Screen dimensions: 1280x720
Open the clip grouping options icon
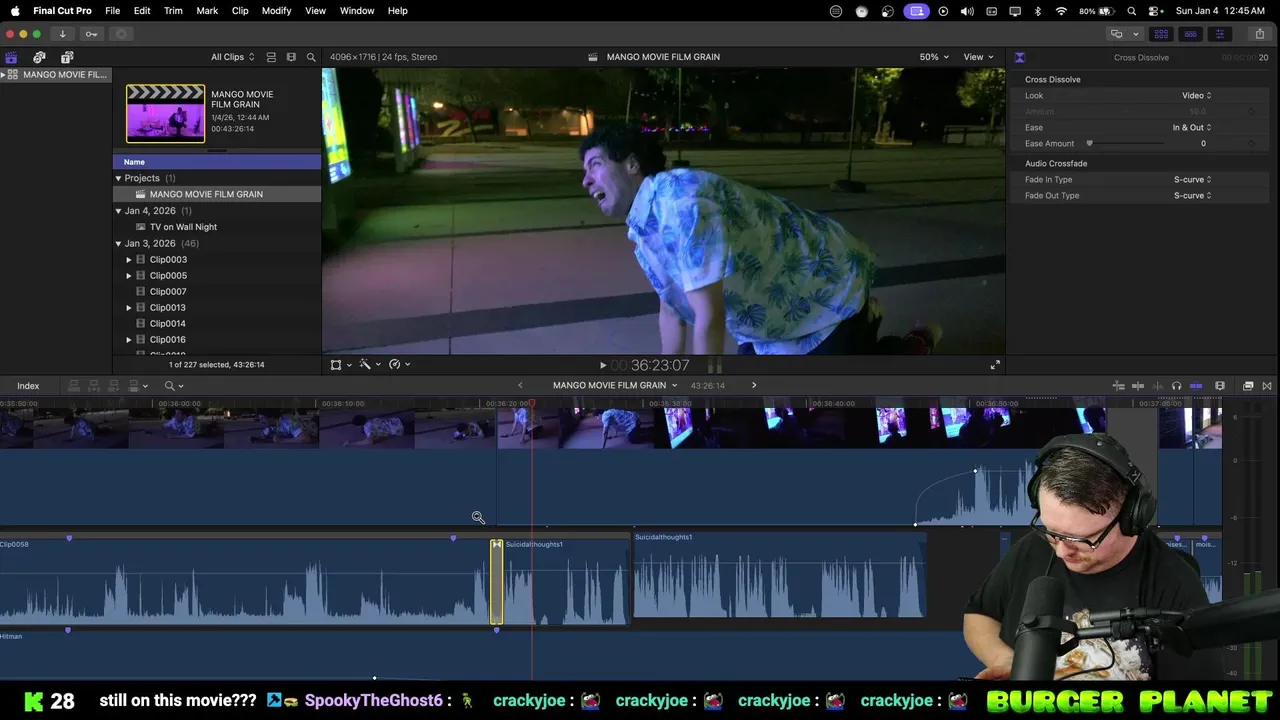click(x=291, y=57)
